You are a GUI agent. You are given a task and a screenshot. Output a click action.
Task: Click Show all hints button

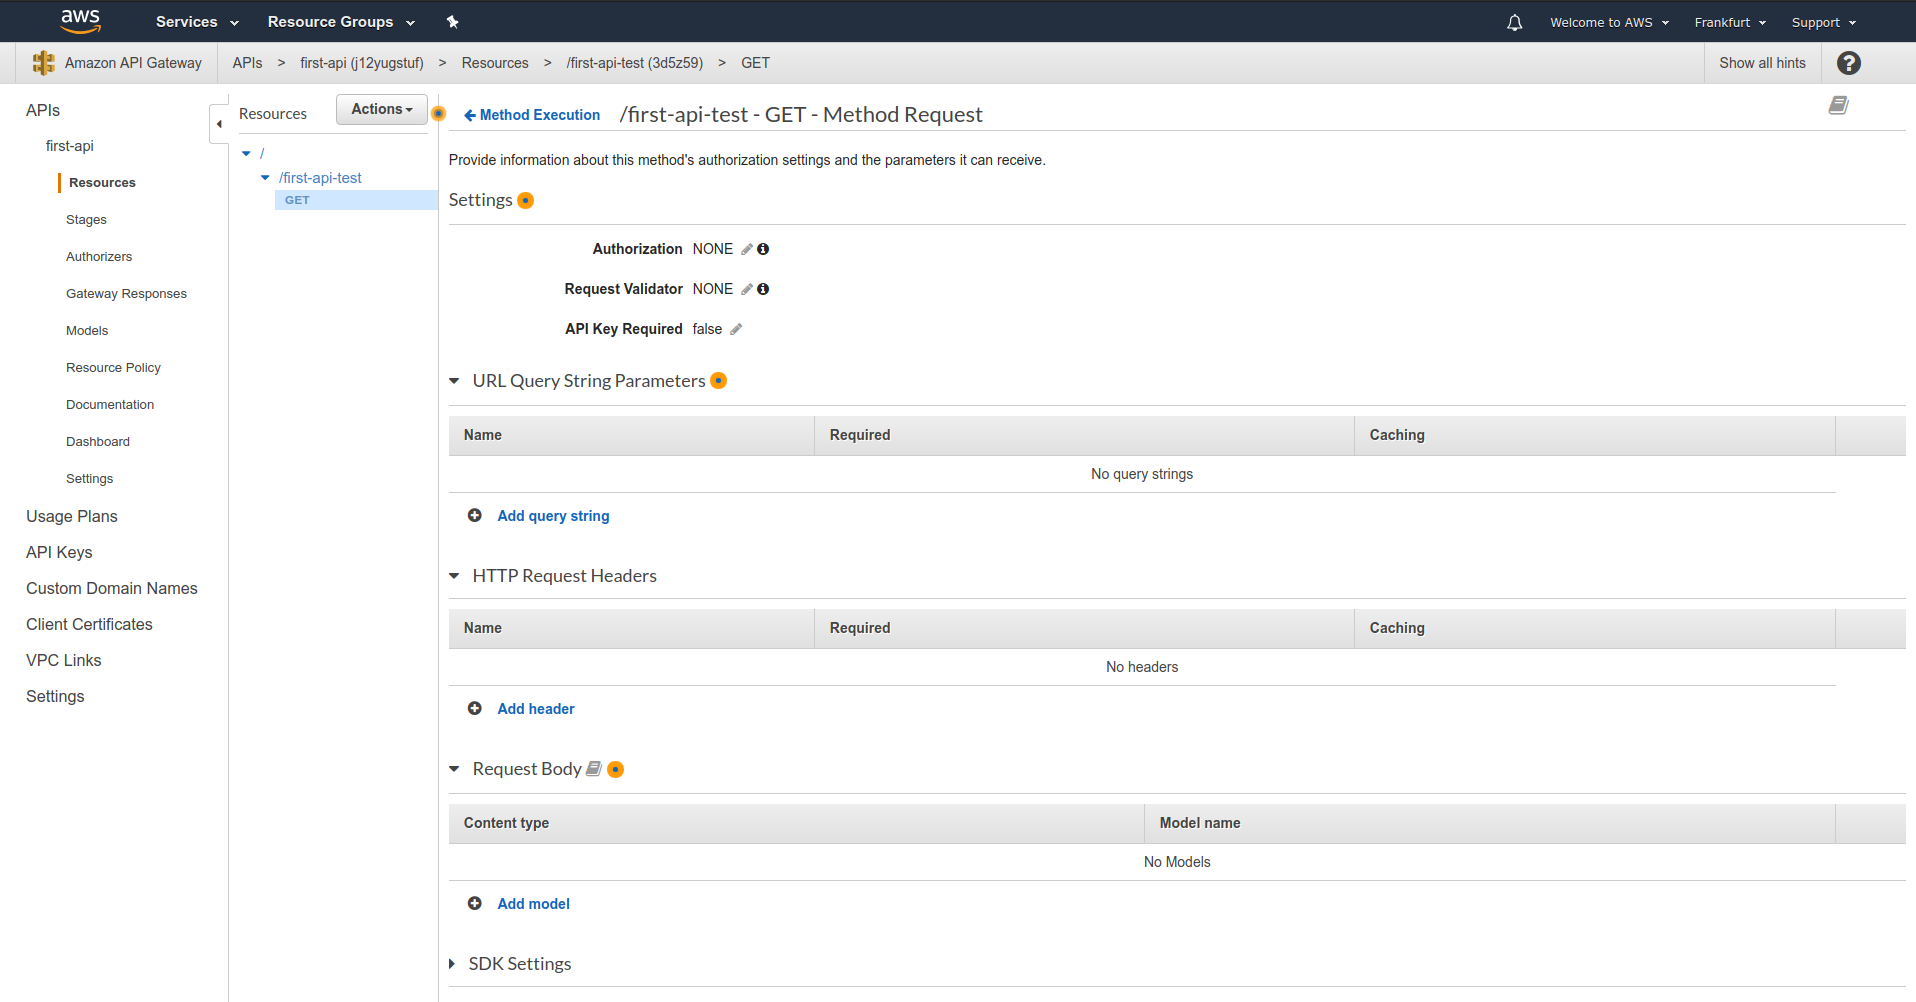(1762, 63)
